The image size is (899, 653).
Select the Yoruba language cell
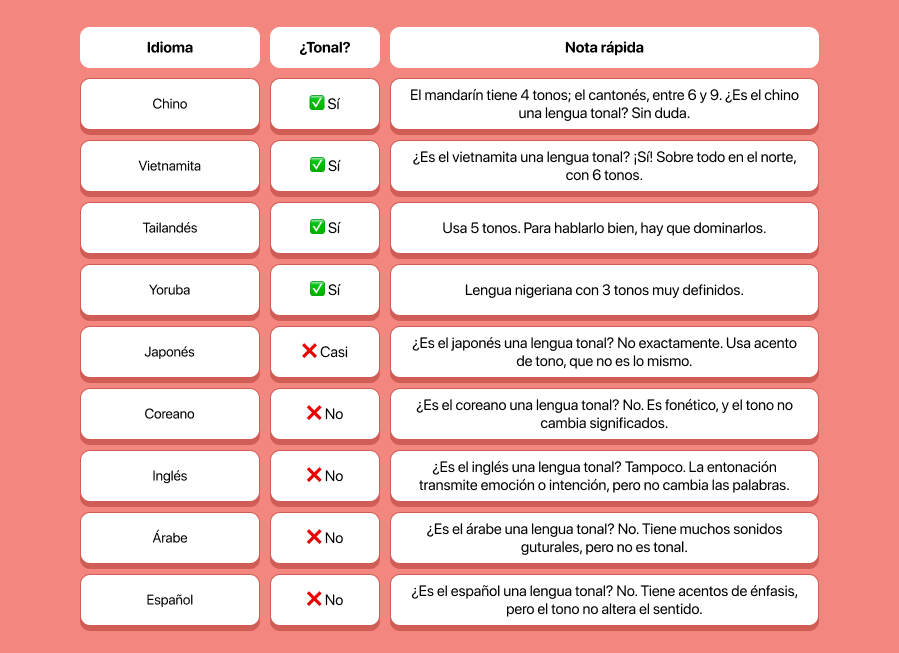[x=170, y=290]
